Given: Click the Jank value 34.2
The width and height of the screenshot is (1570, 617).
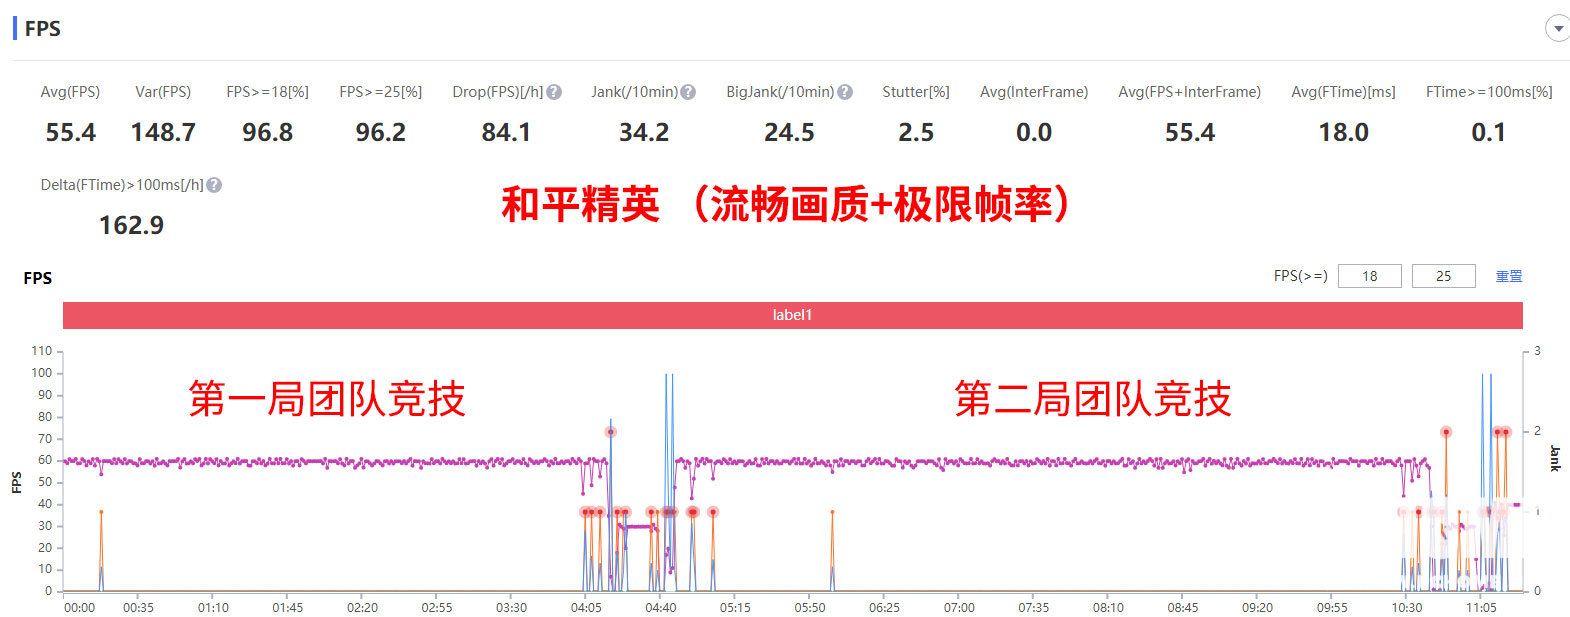Looking at the screenshot, I should tap(644, 133).
